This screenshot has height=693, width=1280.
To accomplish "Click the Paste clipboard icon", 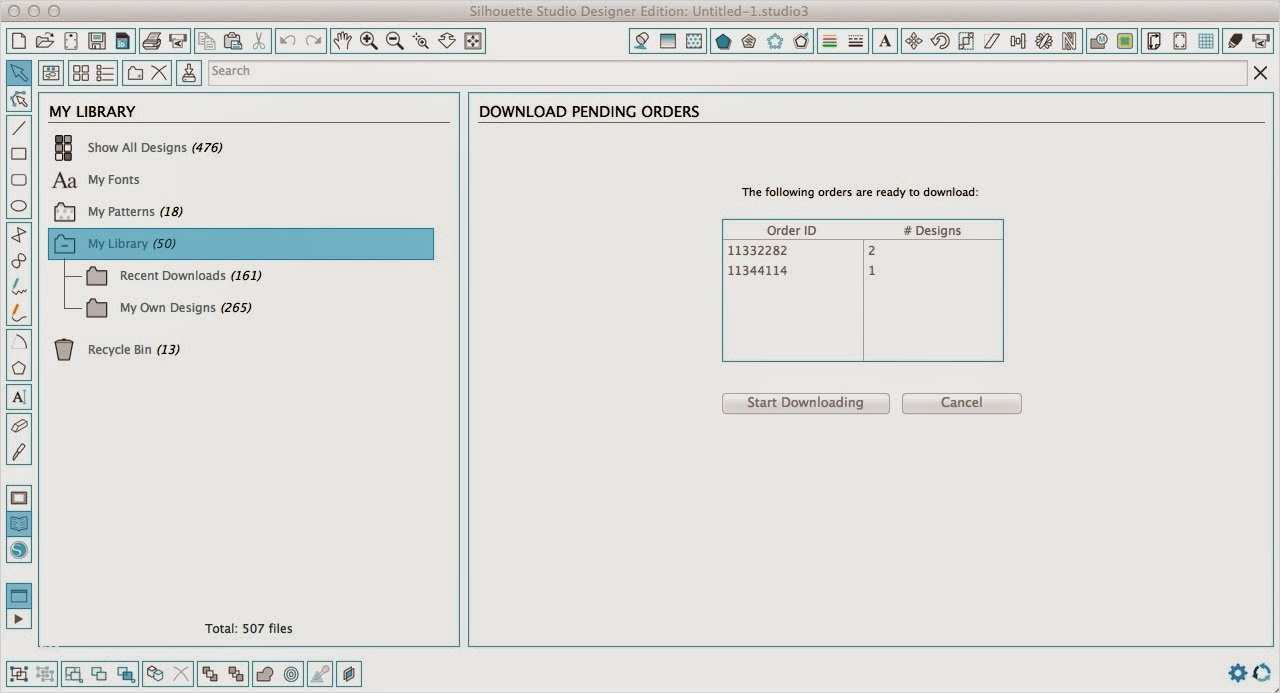I will (x=232, y=41).
